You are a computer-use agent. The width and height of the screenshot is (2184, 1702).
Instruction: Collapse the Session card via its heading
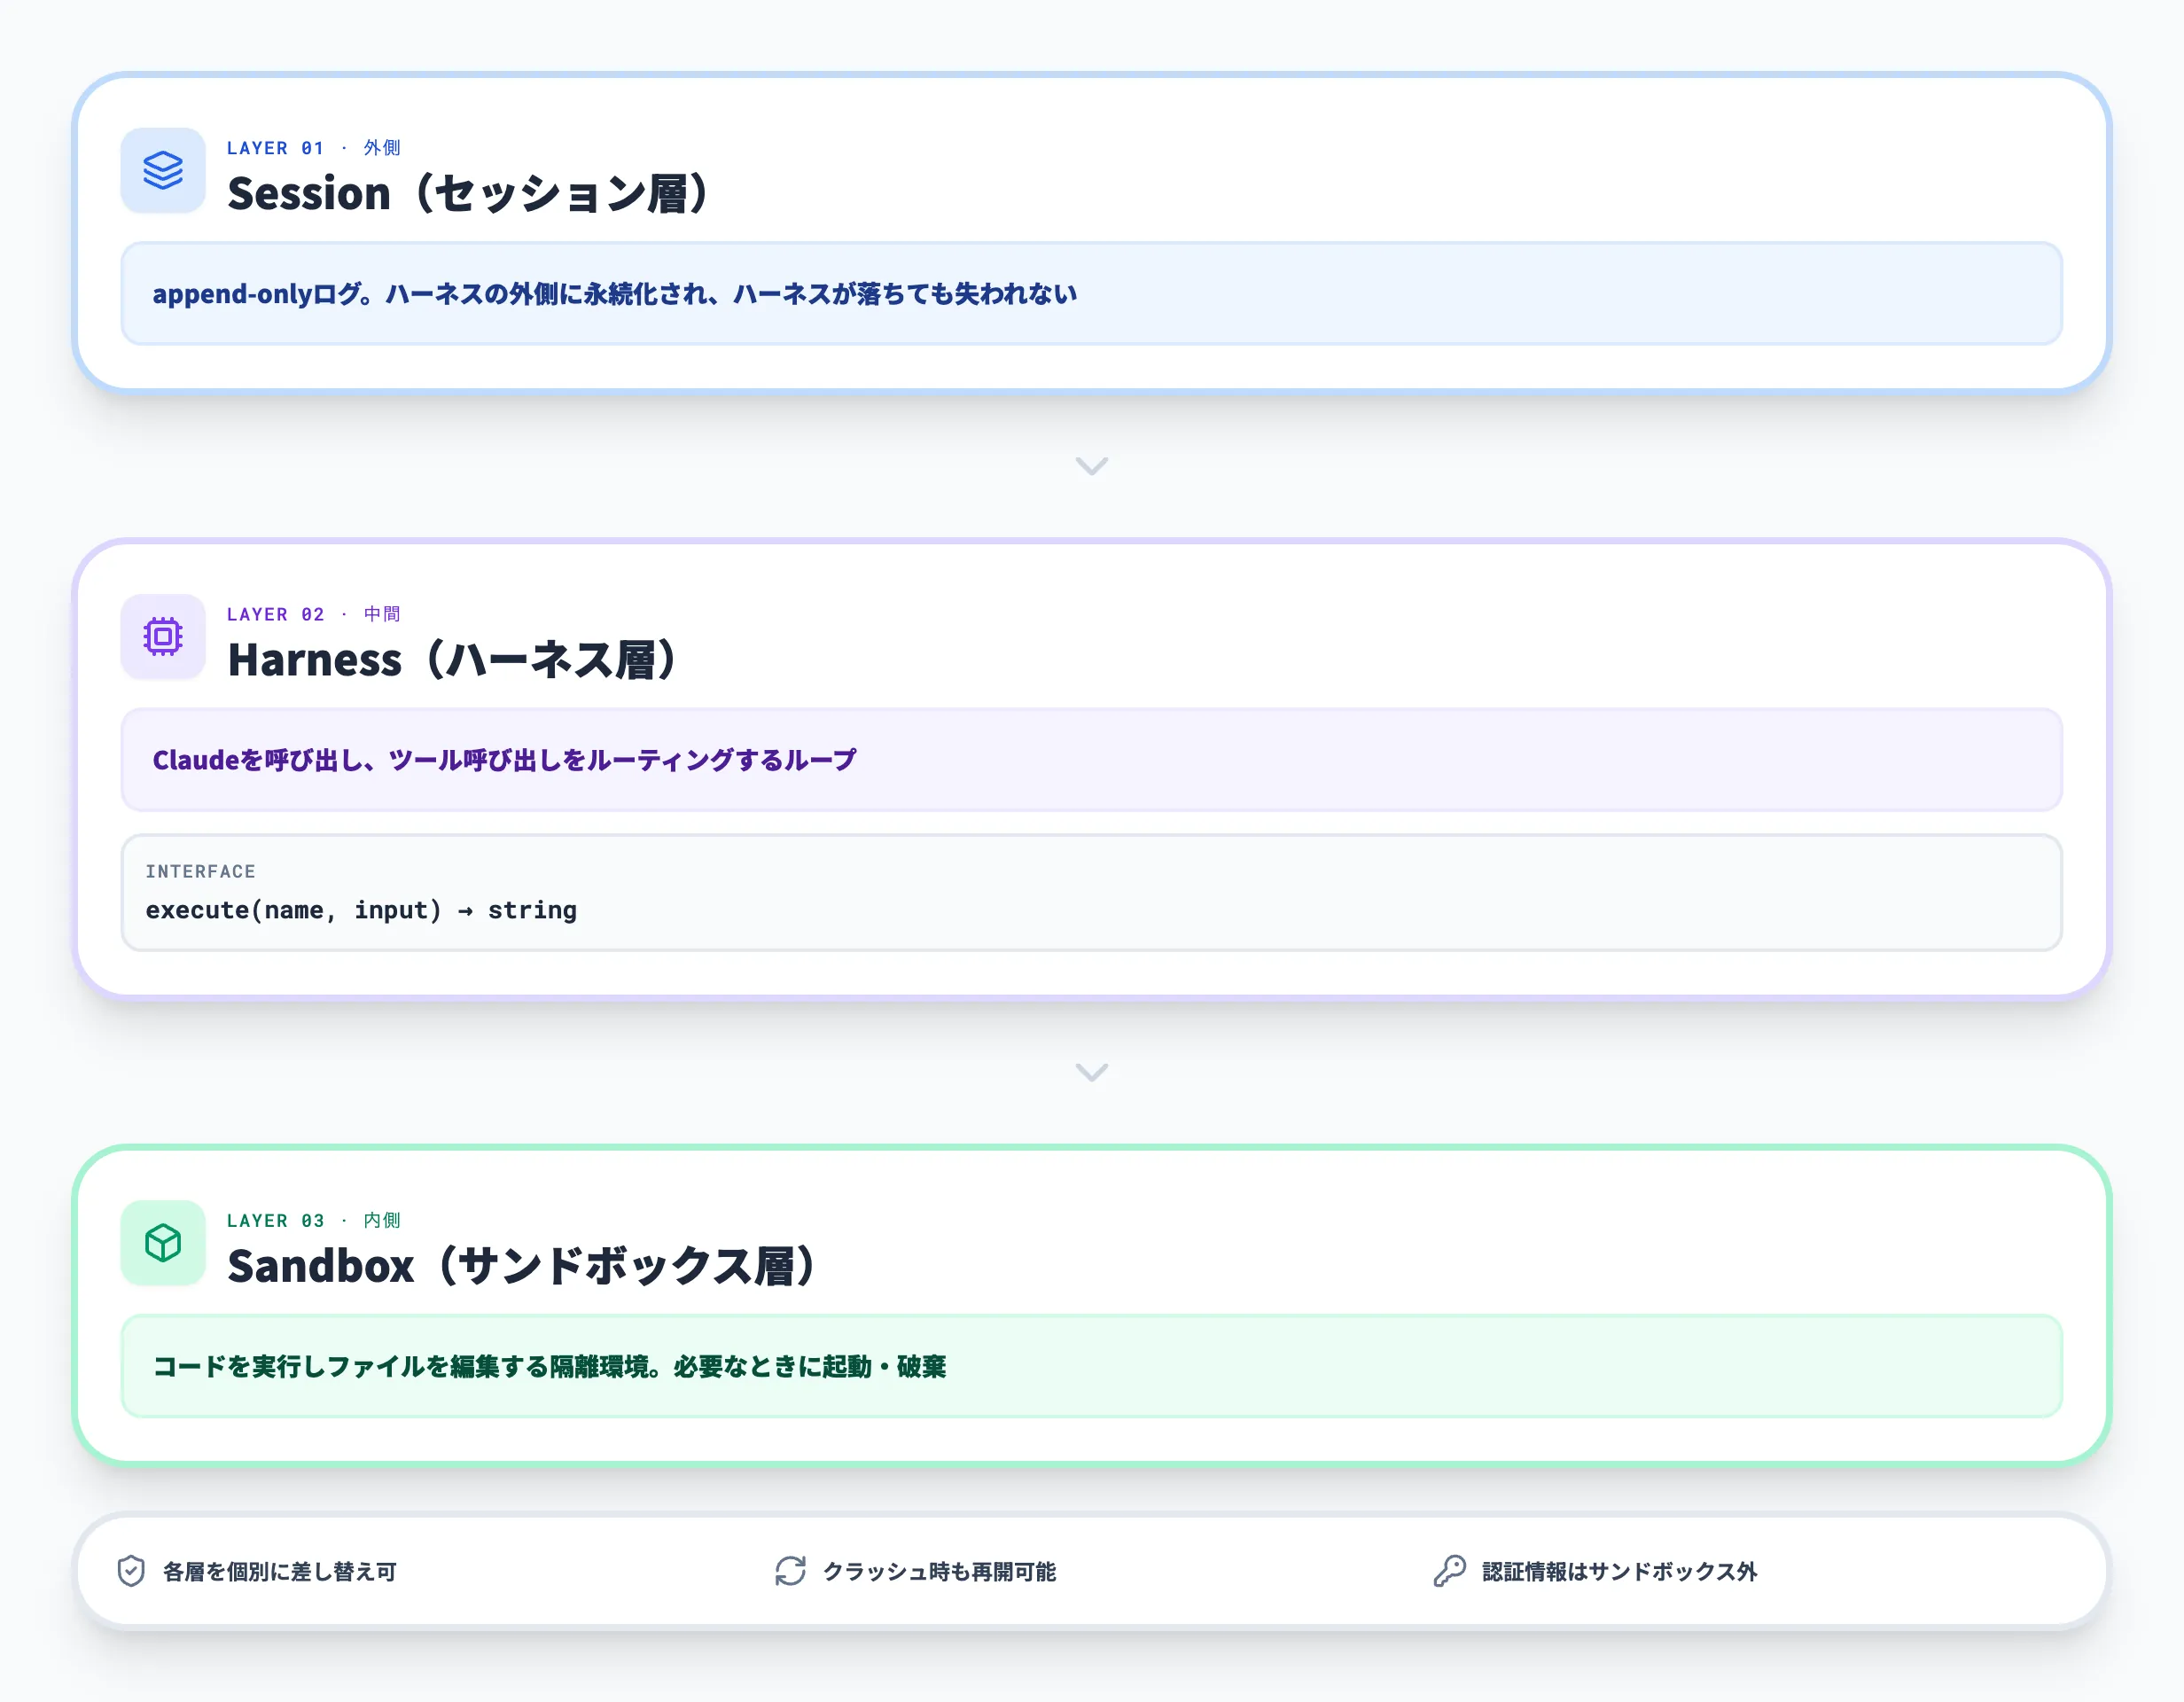tap(470, 193)
